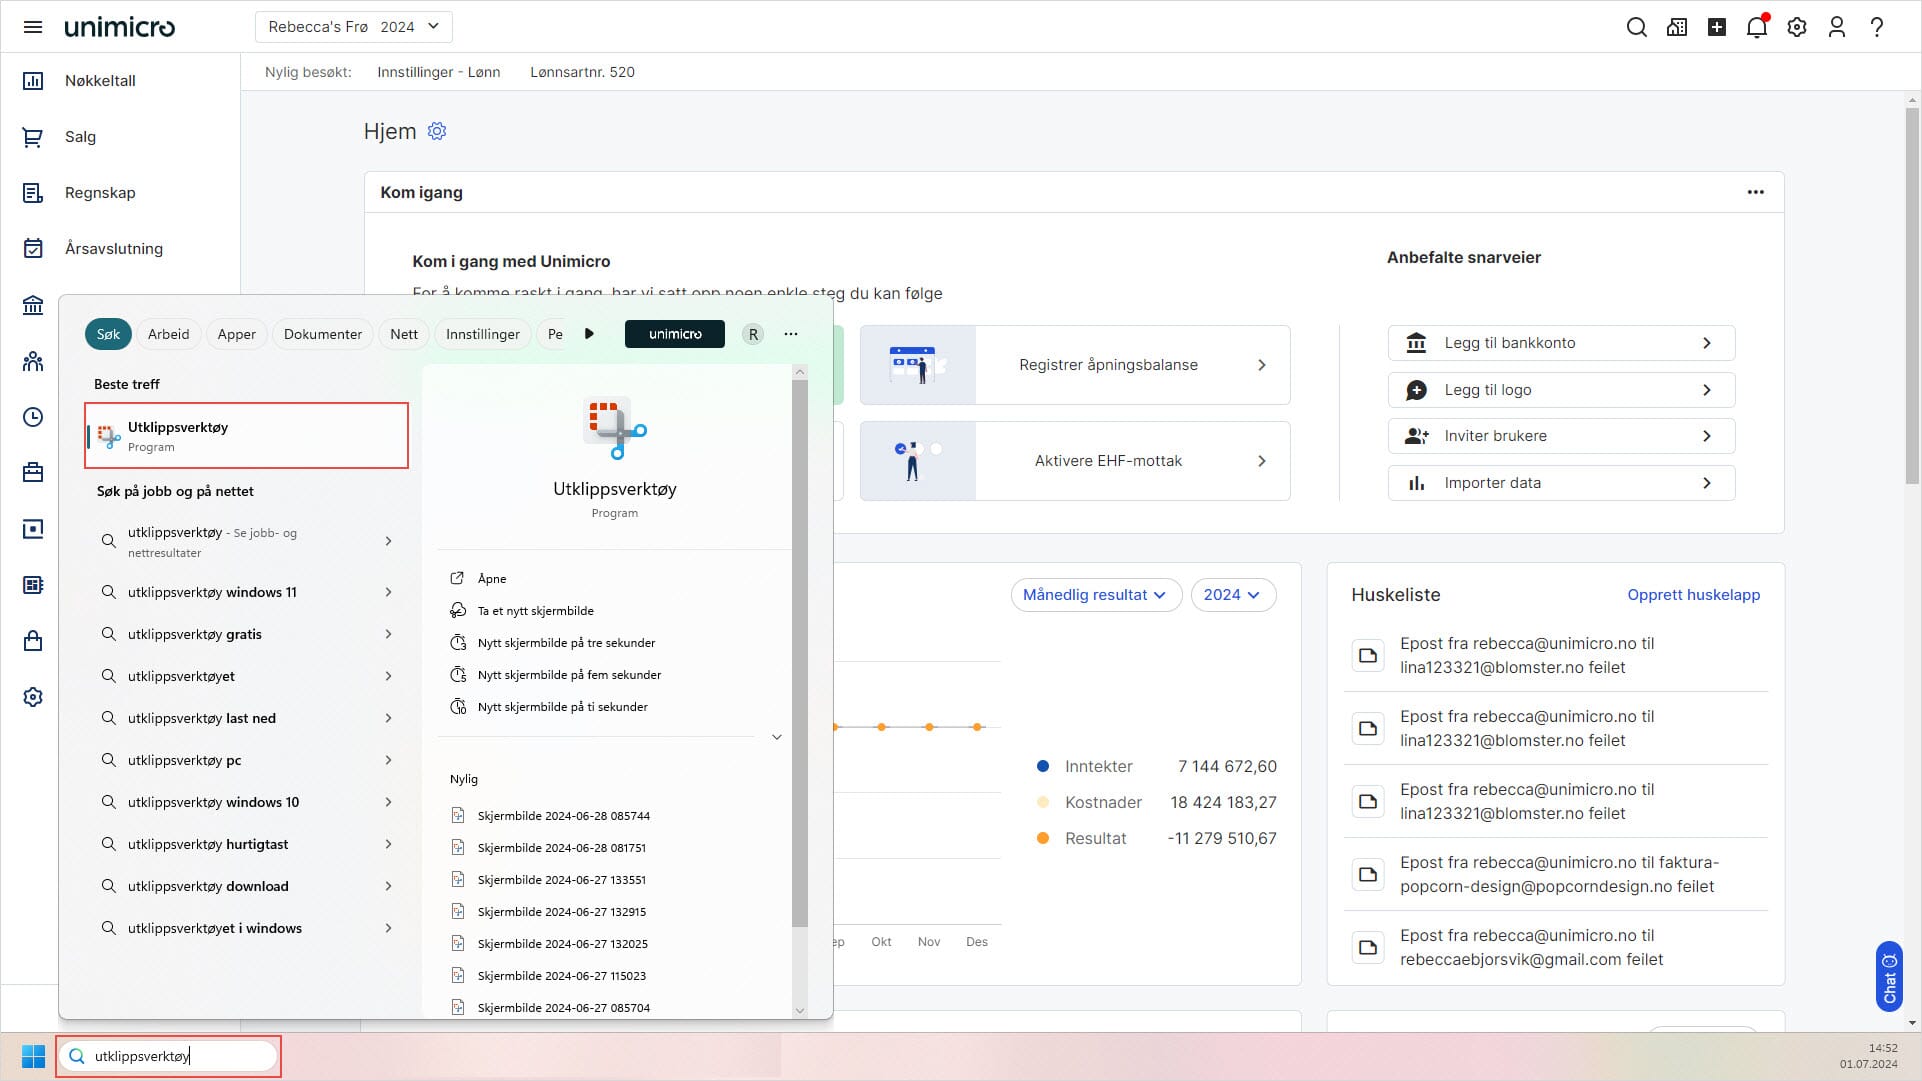Open the hamburger menu icon
1922x1081 pixels.
pyautogui.click(x=32, y=27)
